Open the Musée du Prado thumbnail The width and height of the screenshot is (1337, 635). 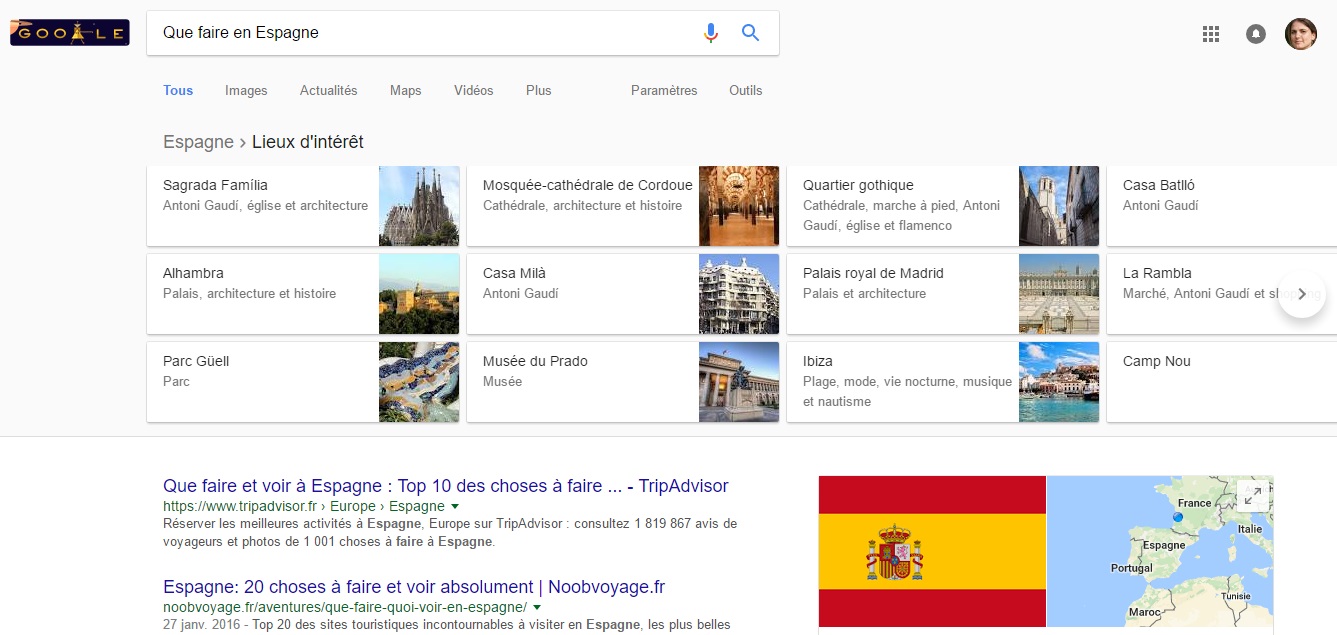(x=739, y=382)
